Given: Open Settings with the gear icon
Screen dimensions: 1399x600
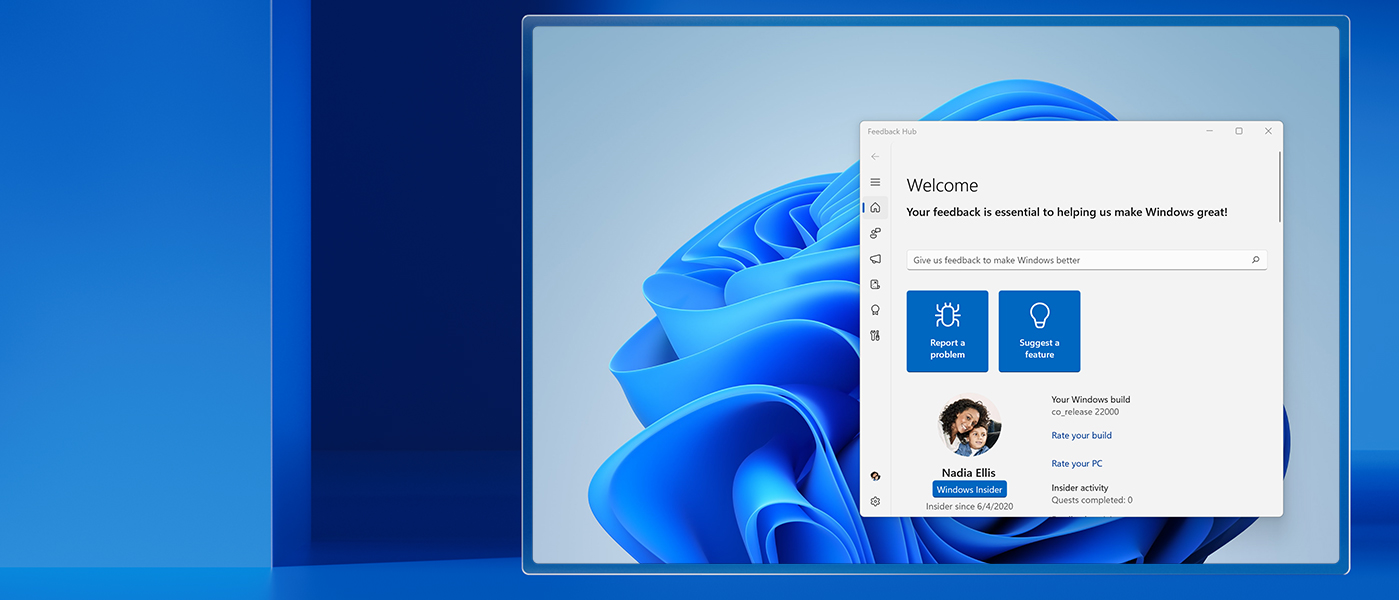Looking at the screenshot, I should 875,501.
